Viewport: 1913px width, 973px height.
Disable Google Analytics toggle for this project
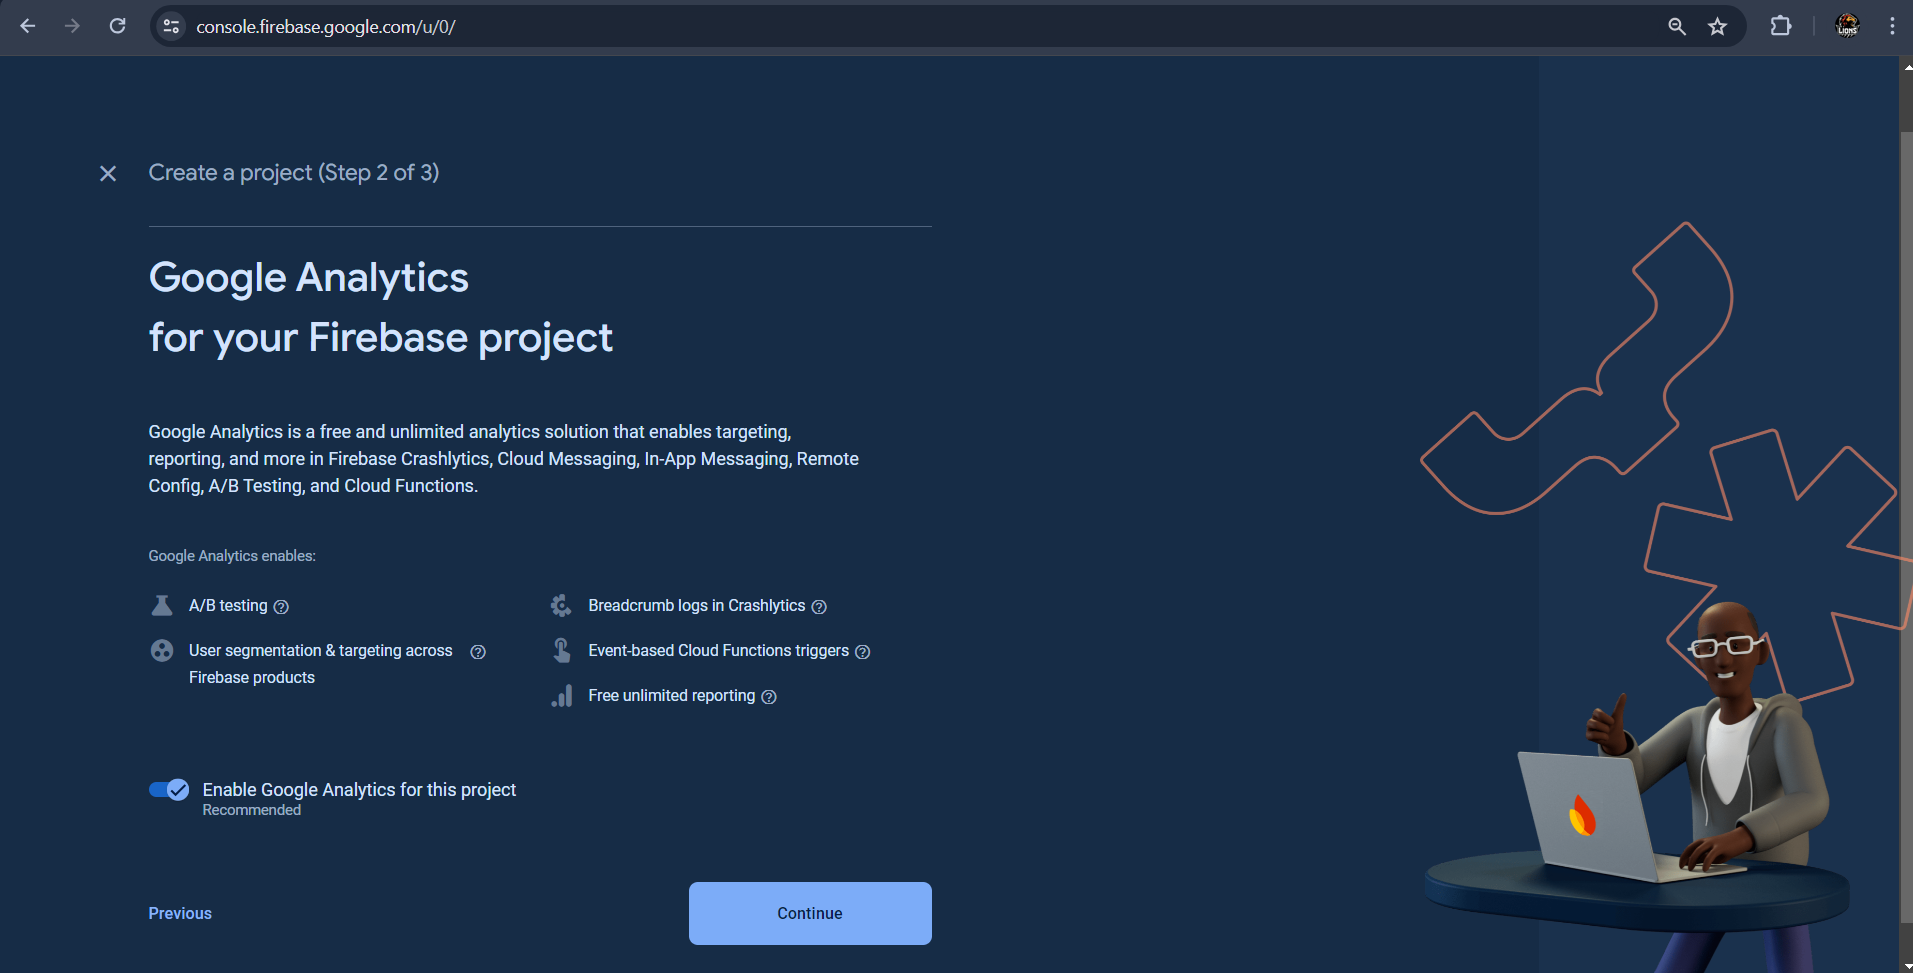click(169, 790)
